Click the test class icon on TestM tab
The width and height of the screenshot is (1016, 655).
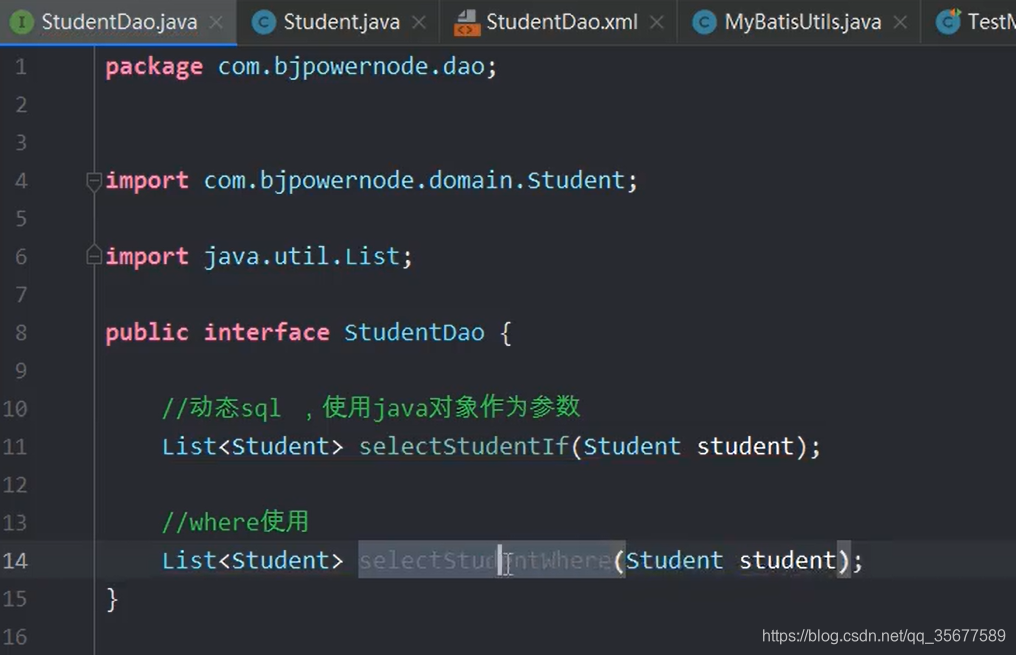pyautogui.click(x=948, y=21)
